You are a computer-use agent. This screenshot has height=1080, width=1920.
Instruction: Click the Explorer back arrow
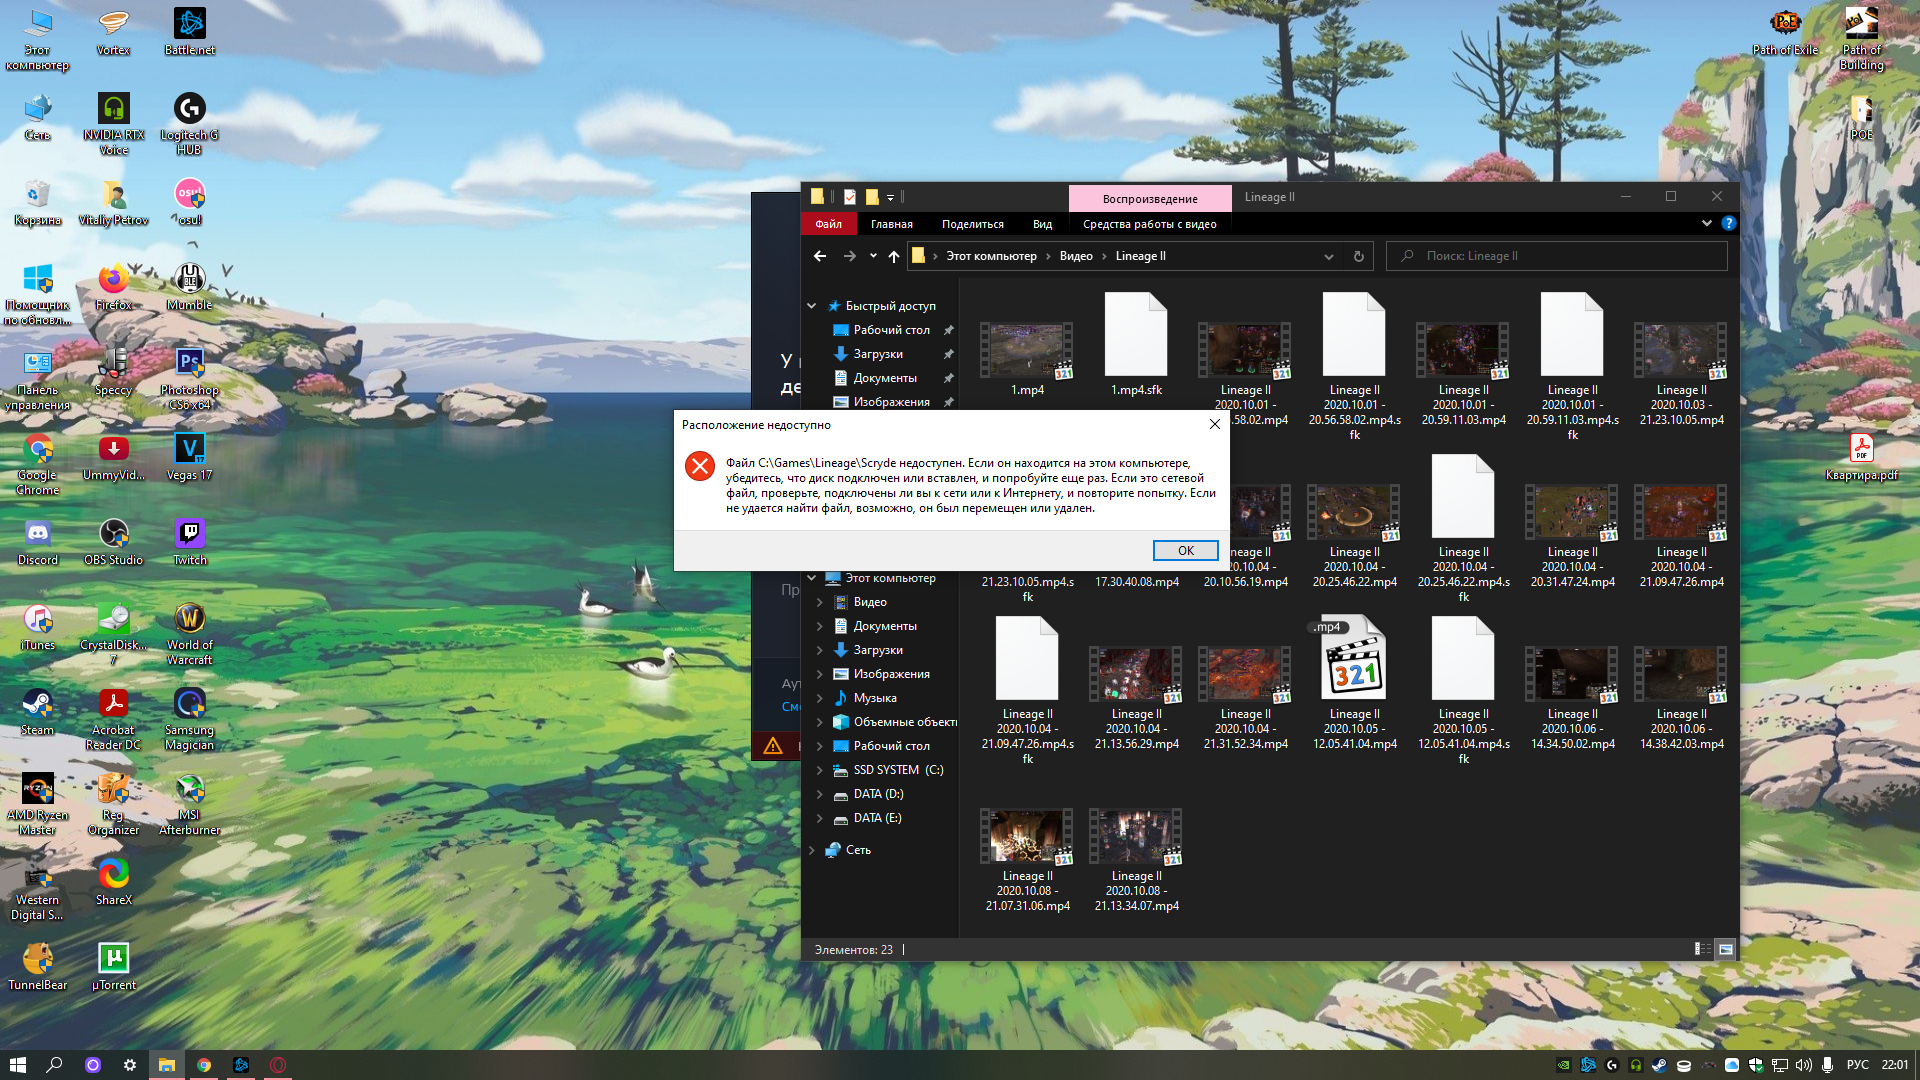820,256
